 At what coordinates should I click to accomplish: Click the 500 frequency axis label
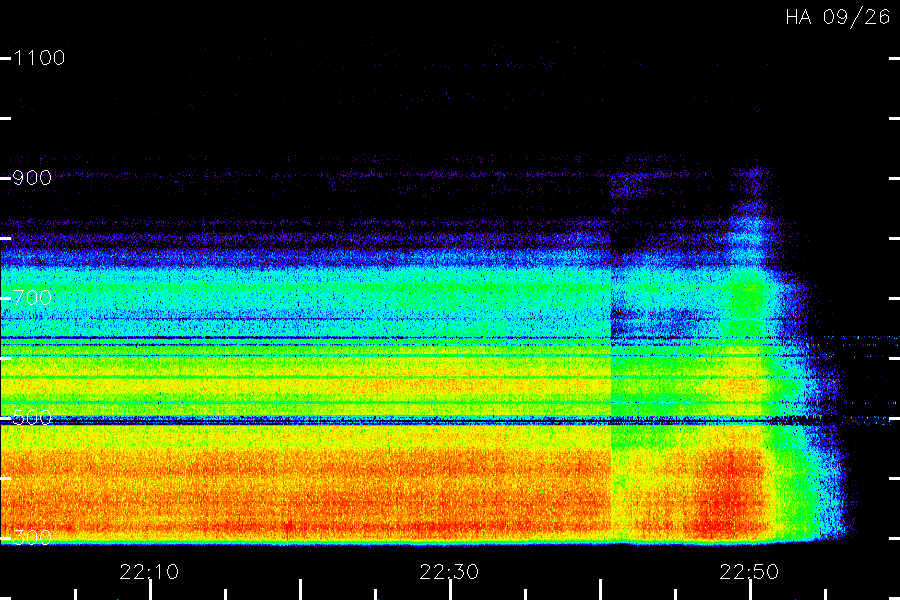32,417
